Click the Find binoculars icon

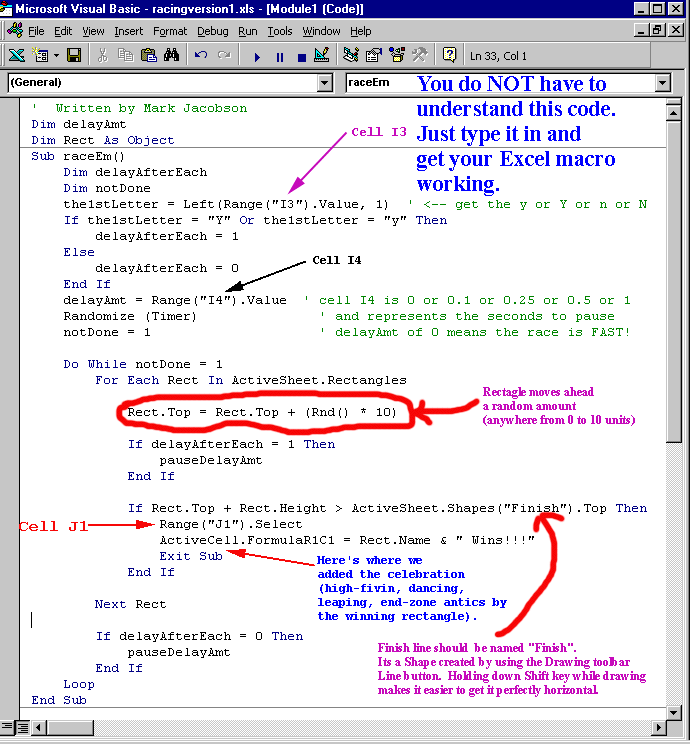pyautogui.click(x=171, y=56)
